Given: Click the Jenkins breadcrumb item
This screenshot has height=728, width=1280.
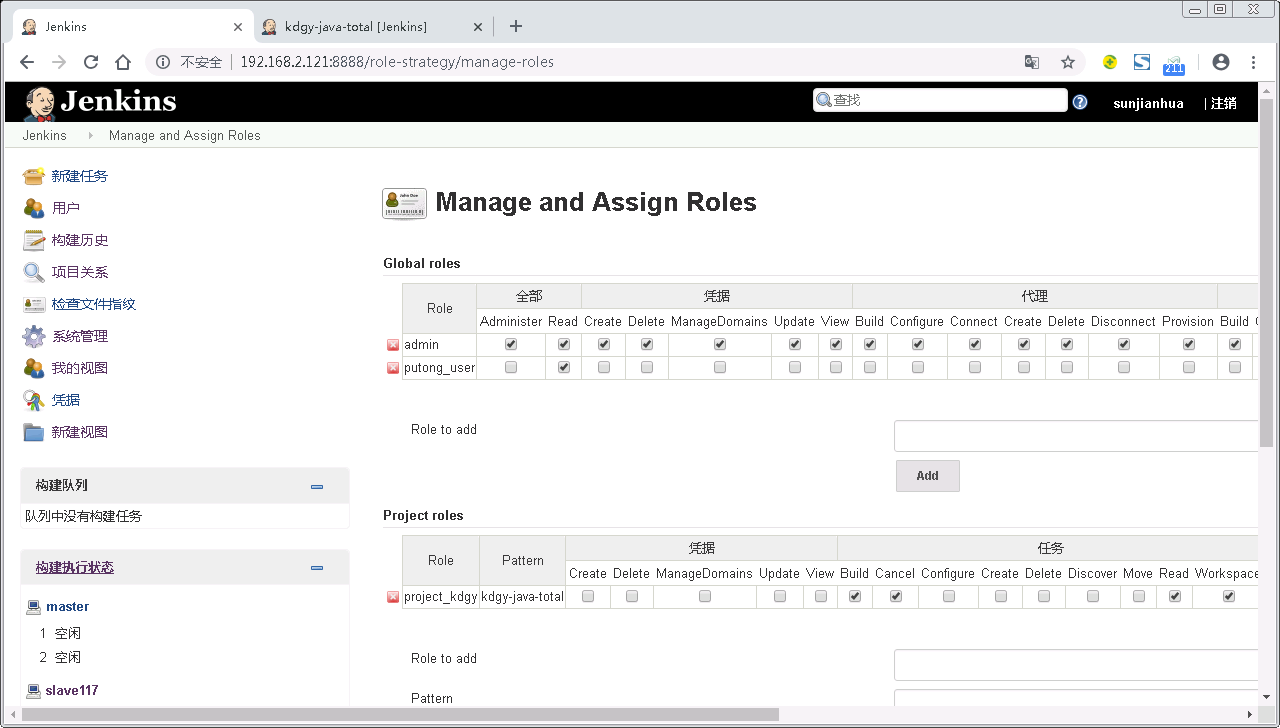Looking at the screenshot, I should tap(45, 136).
